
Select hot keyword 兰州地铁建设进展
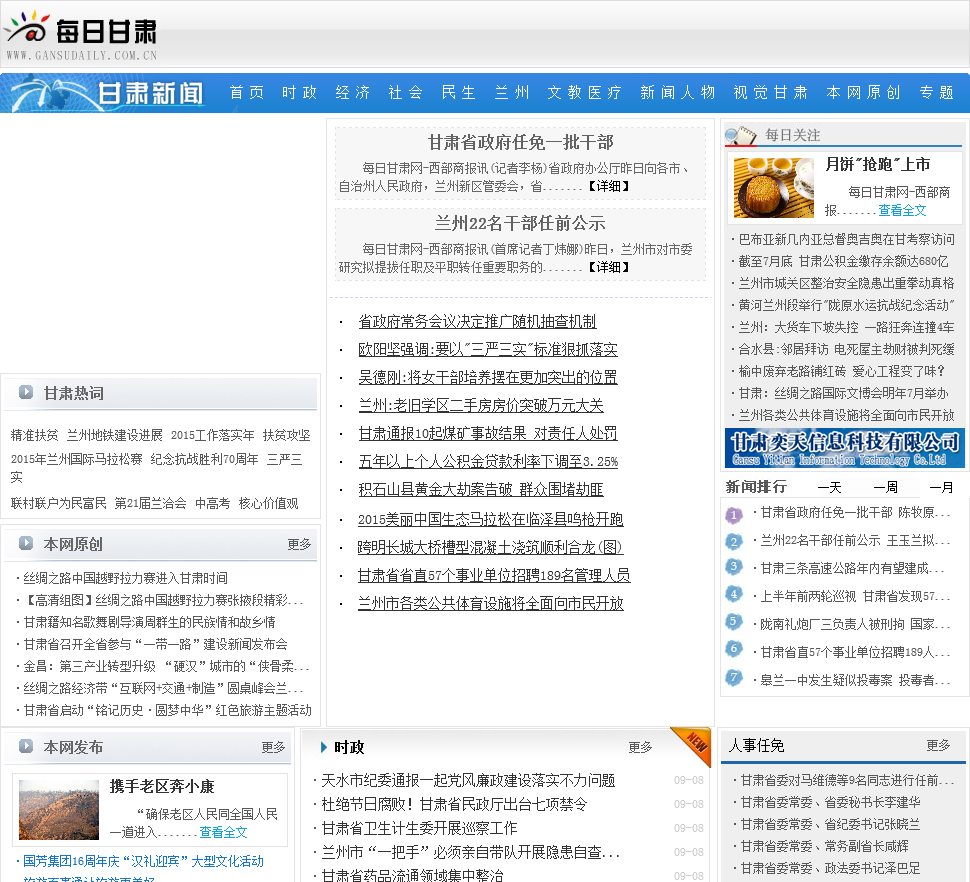tap(114, 435)
